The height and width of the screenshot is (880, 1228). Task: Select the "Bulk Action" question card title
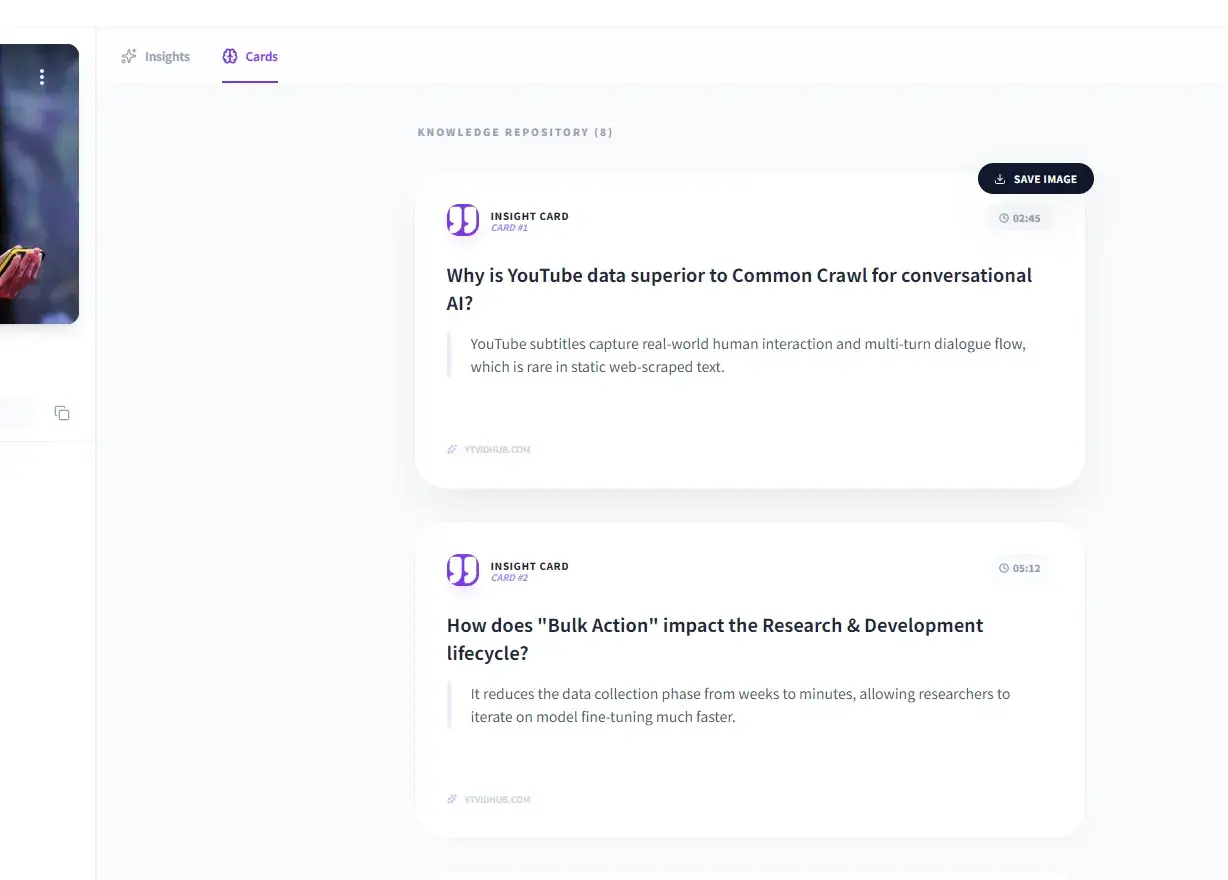714,639
